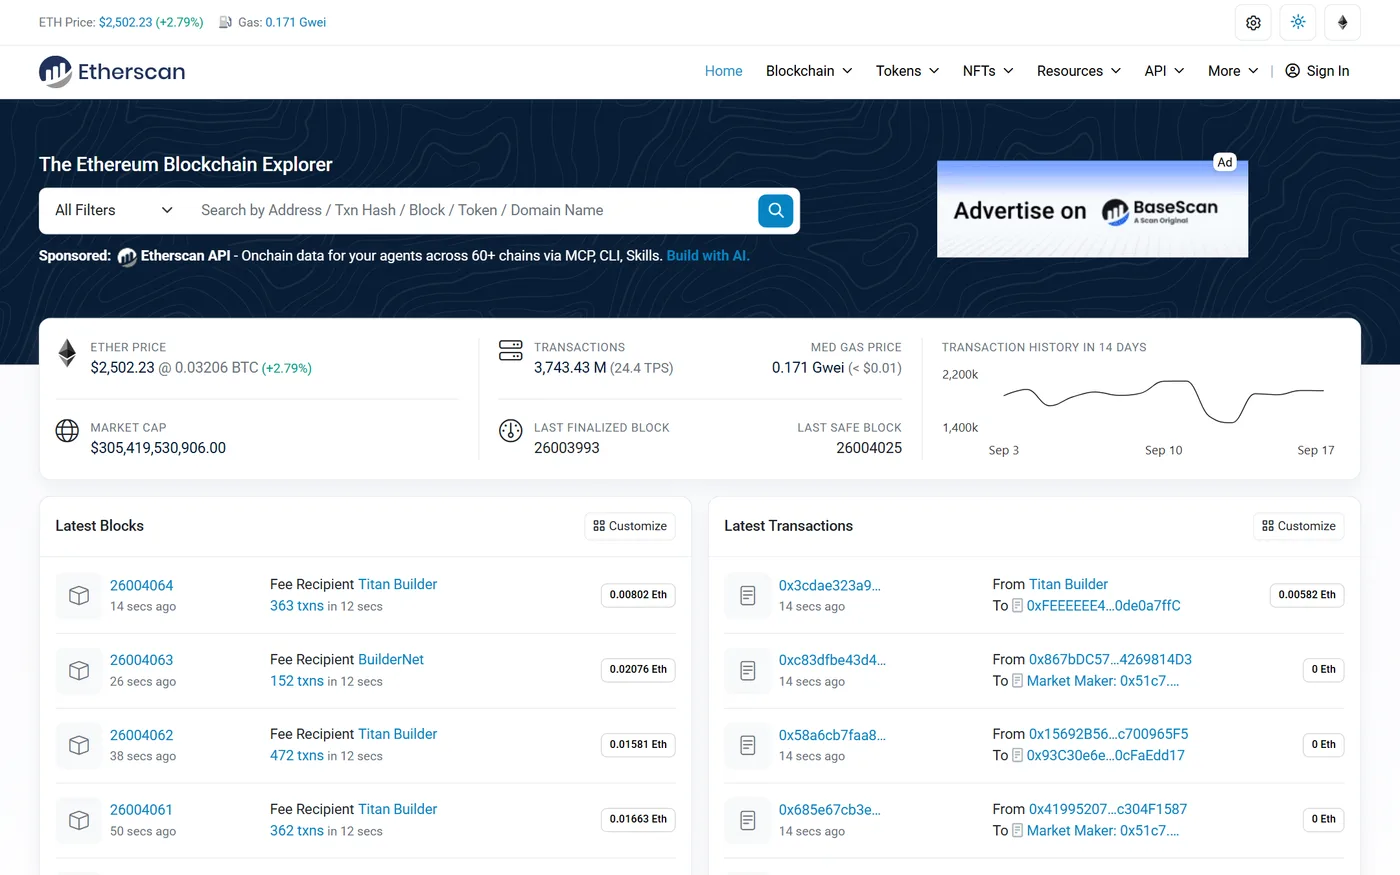Expand the Tokens menu

[907, 71]
